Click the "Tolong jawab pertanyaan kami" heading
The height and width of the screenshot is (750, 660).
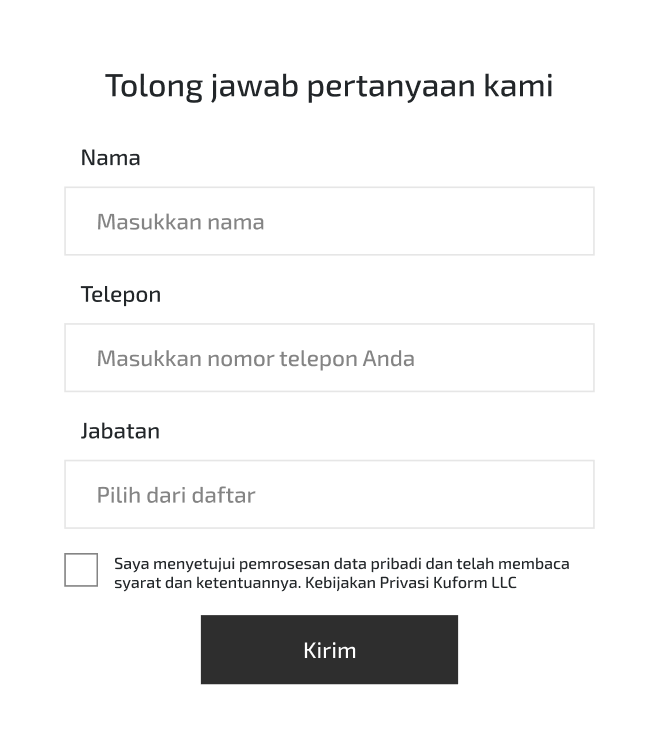point(329,86)
